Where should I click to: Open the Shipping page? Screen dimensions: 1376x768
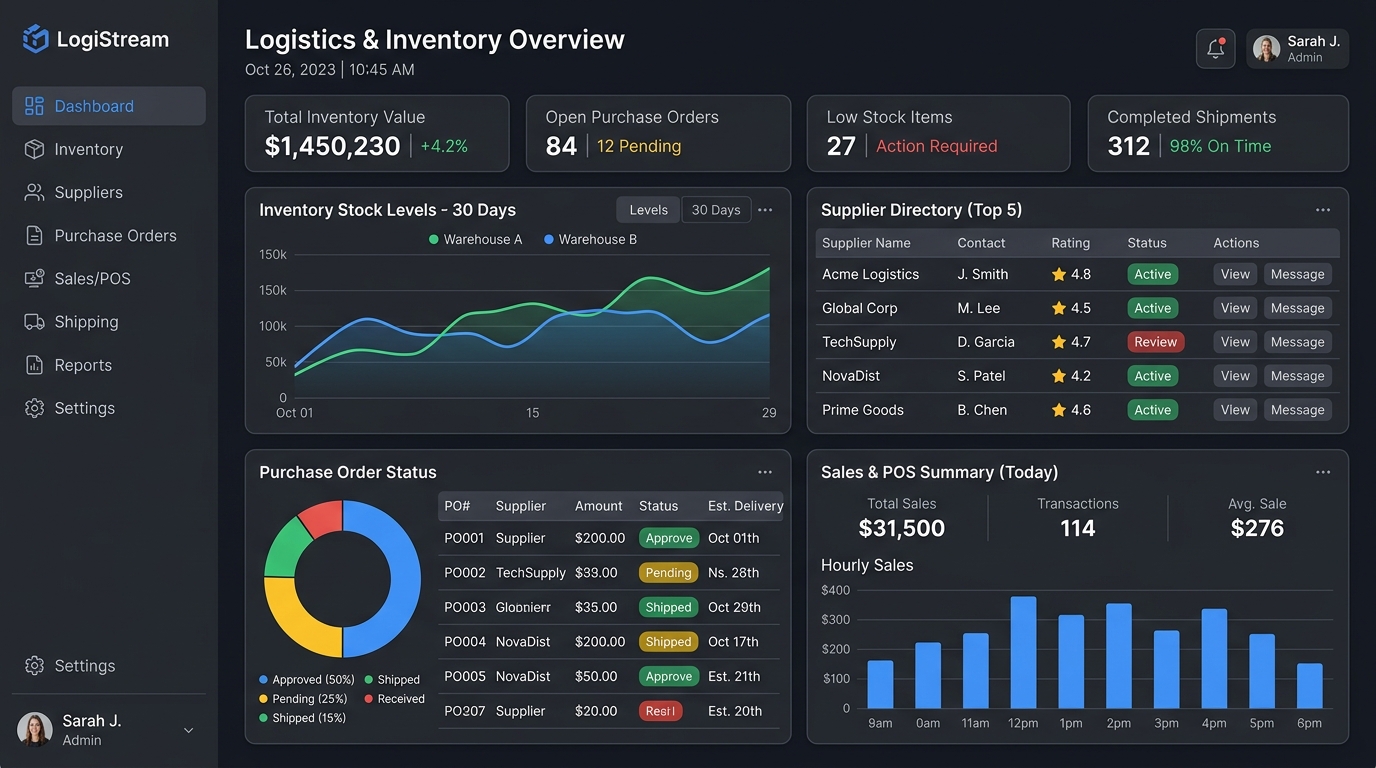109,321
